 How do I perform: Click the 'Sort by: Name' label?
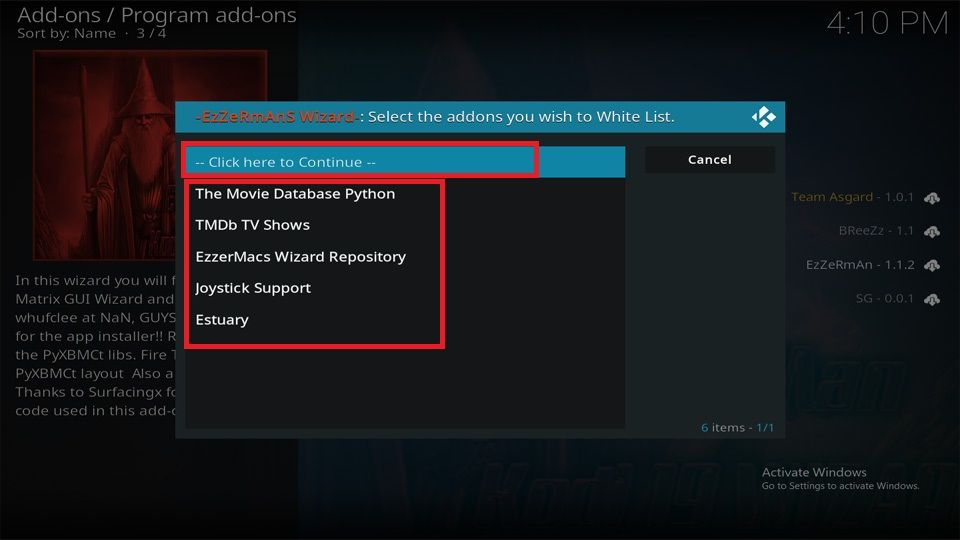pos(66,34)
